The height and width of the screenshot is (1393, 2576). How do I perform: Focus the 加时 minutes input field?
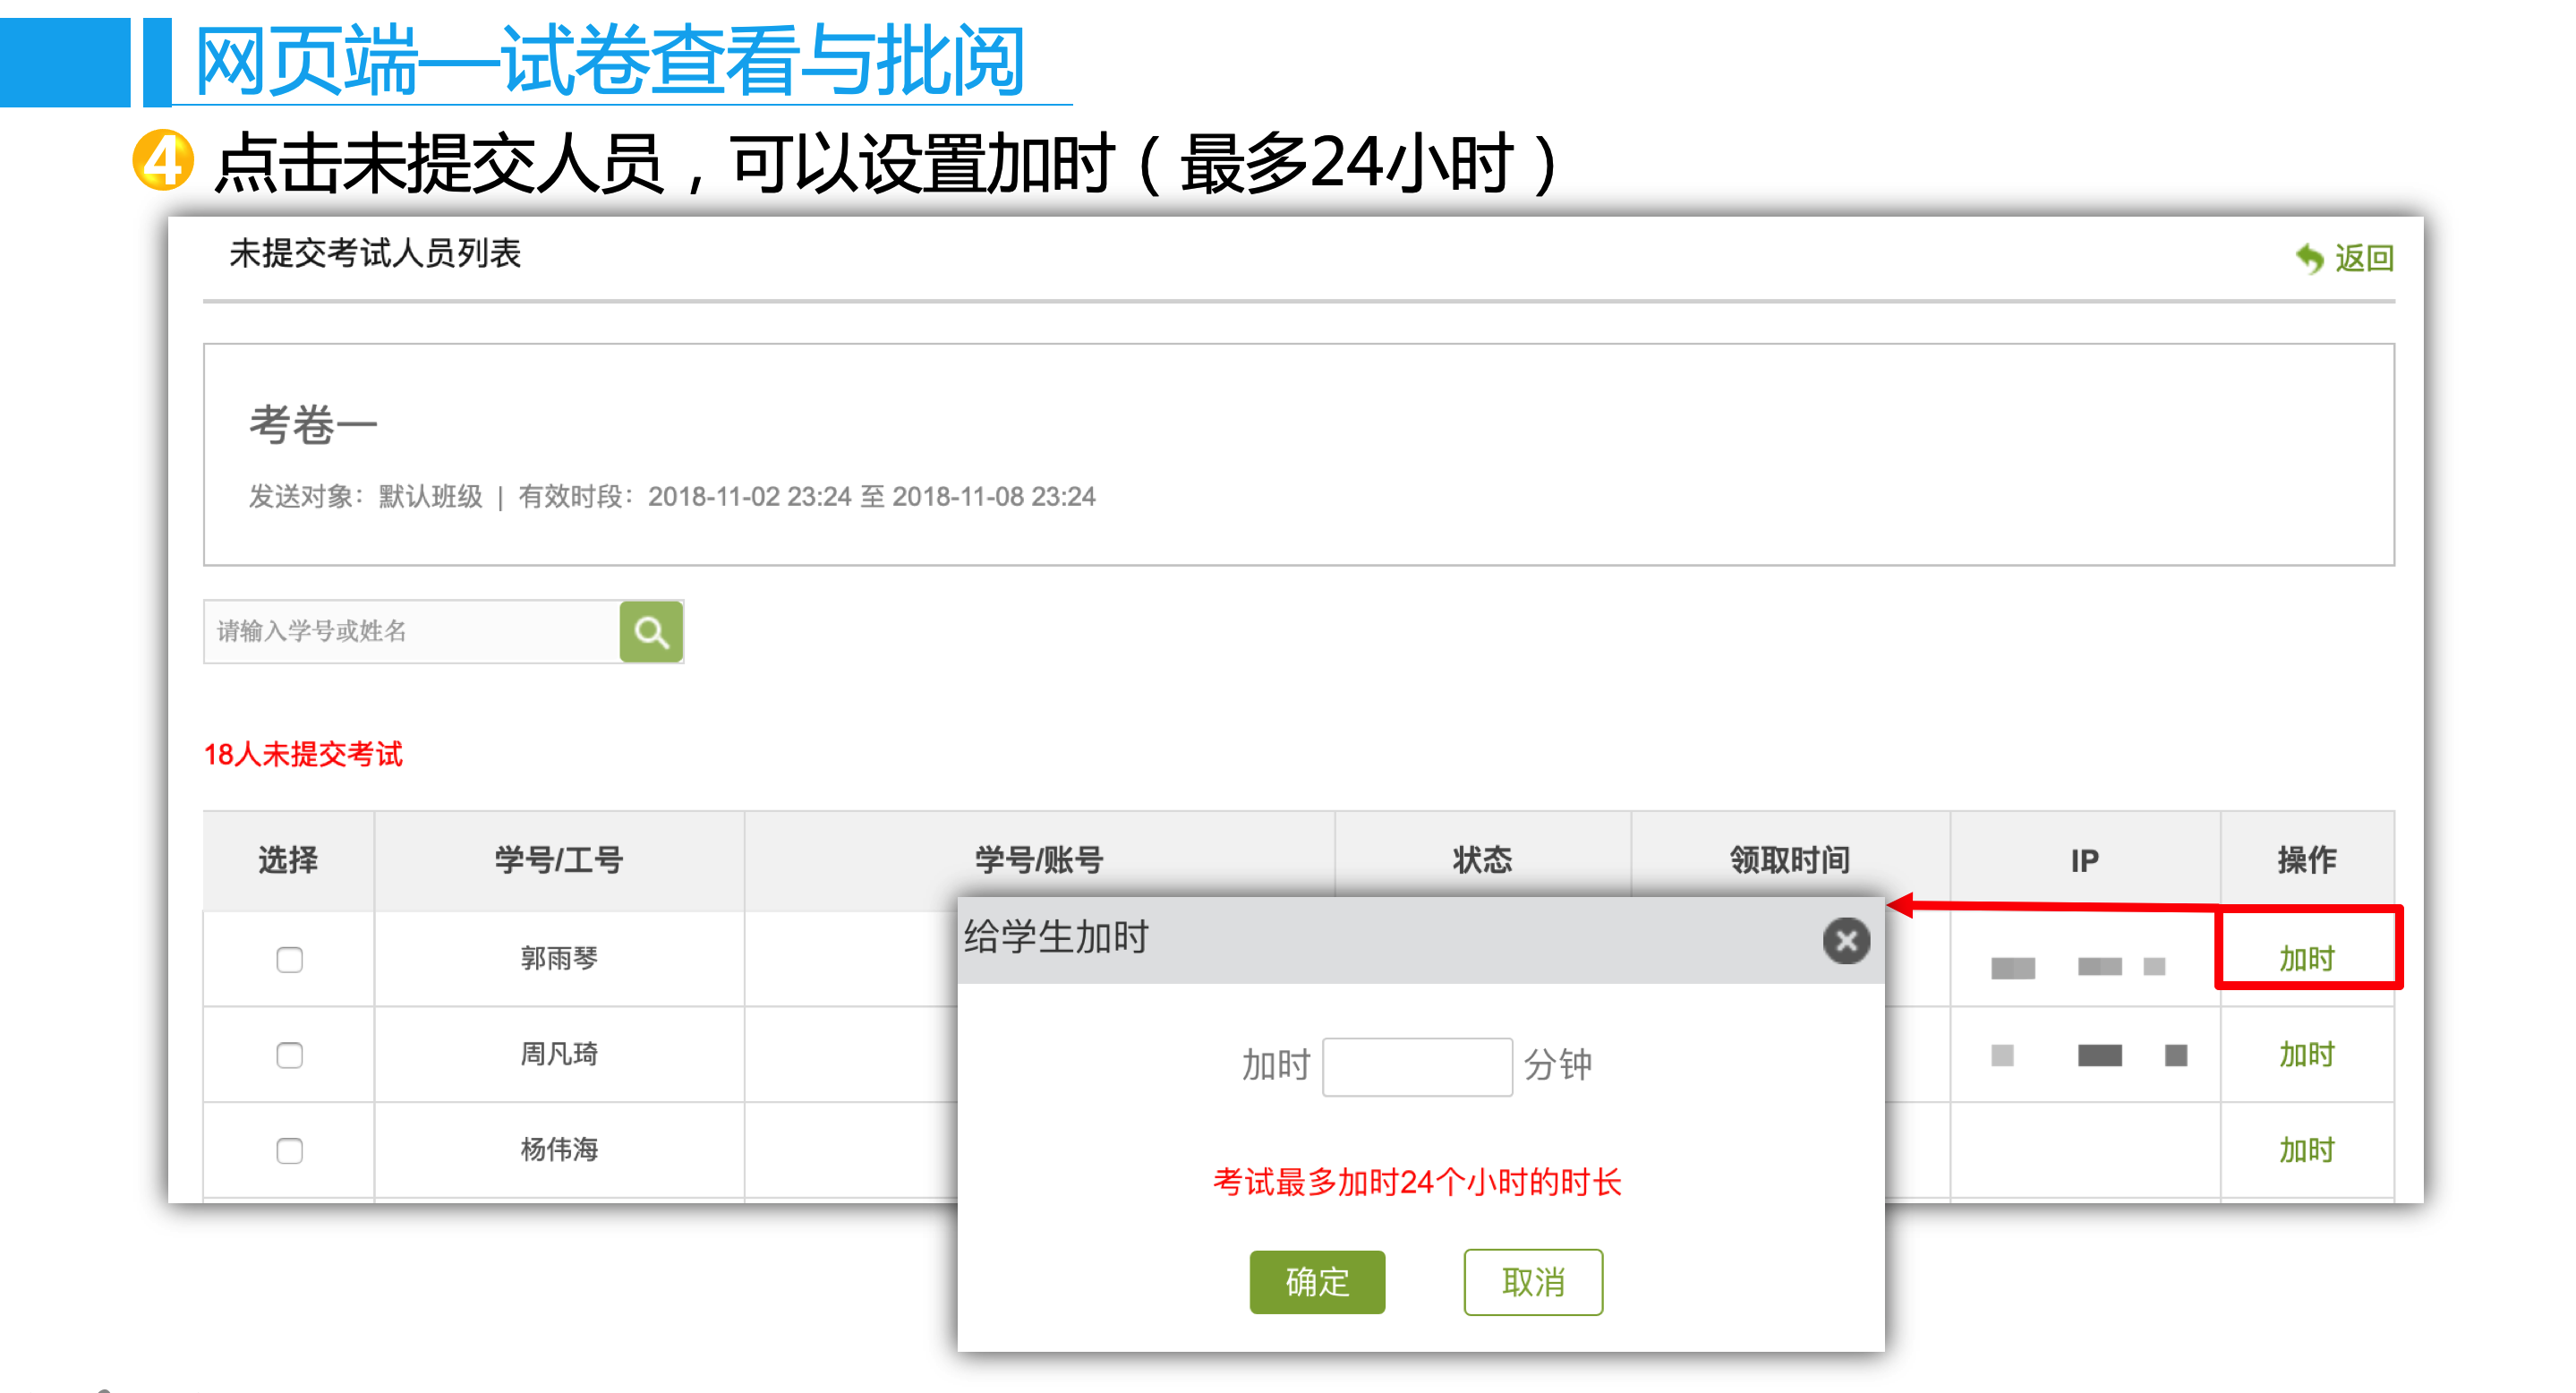[x=1416, y=1066]
